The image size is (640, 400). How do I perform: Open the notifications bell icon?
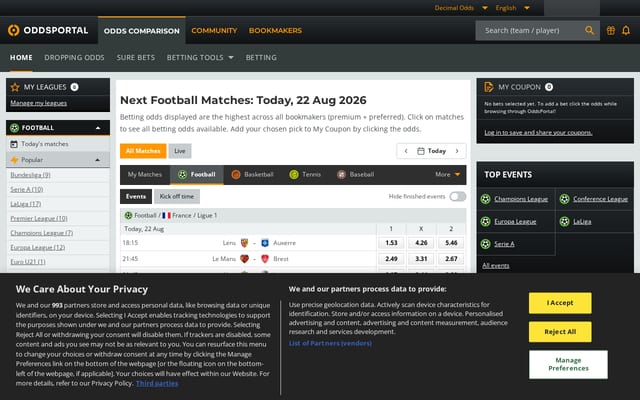(x=626, y=30)
